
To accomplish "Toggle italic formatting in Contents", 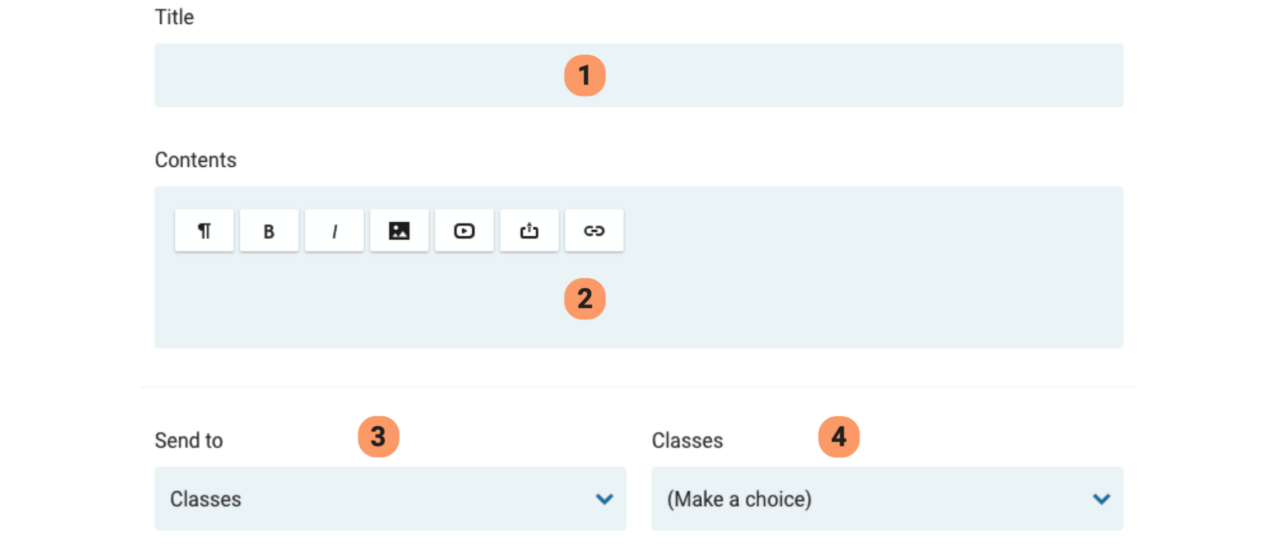I will point(334,231).
